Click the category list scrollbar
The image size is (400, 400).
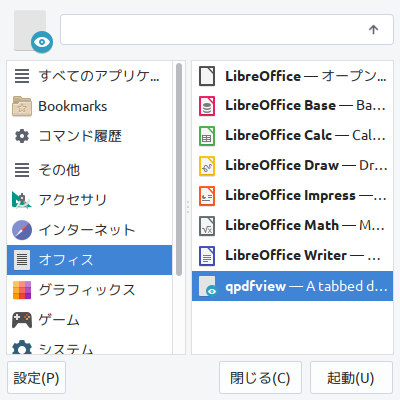[179, 169]
